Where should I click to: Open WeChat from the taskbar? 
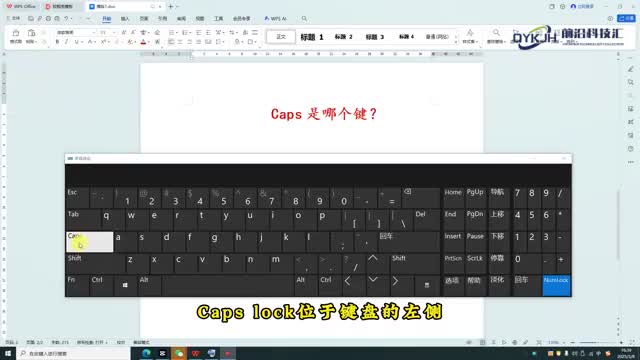179,353
